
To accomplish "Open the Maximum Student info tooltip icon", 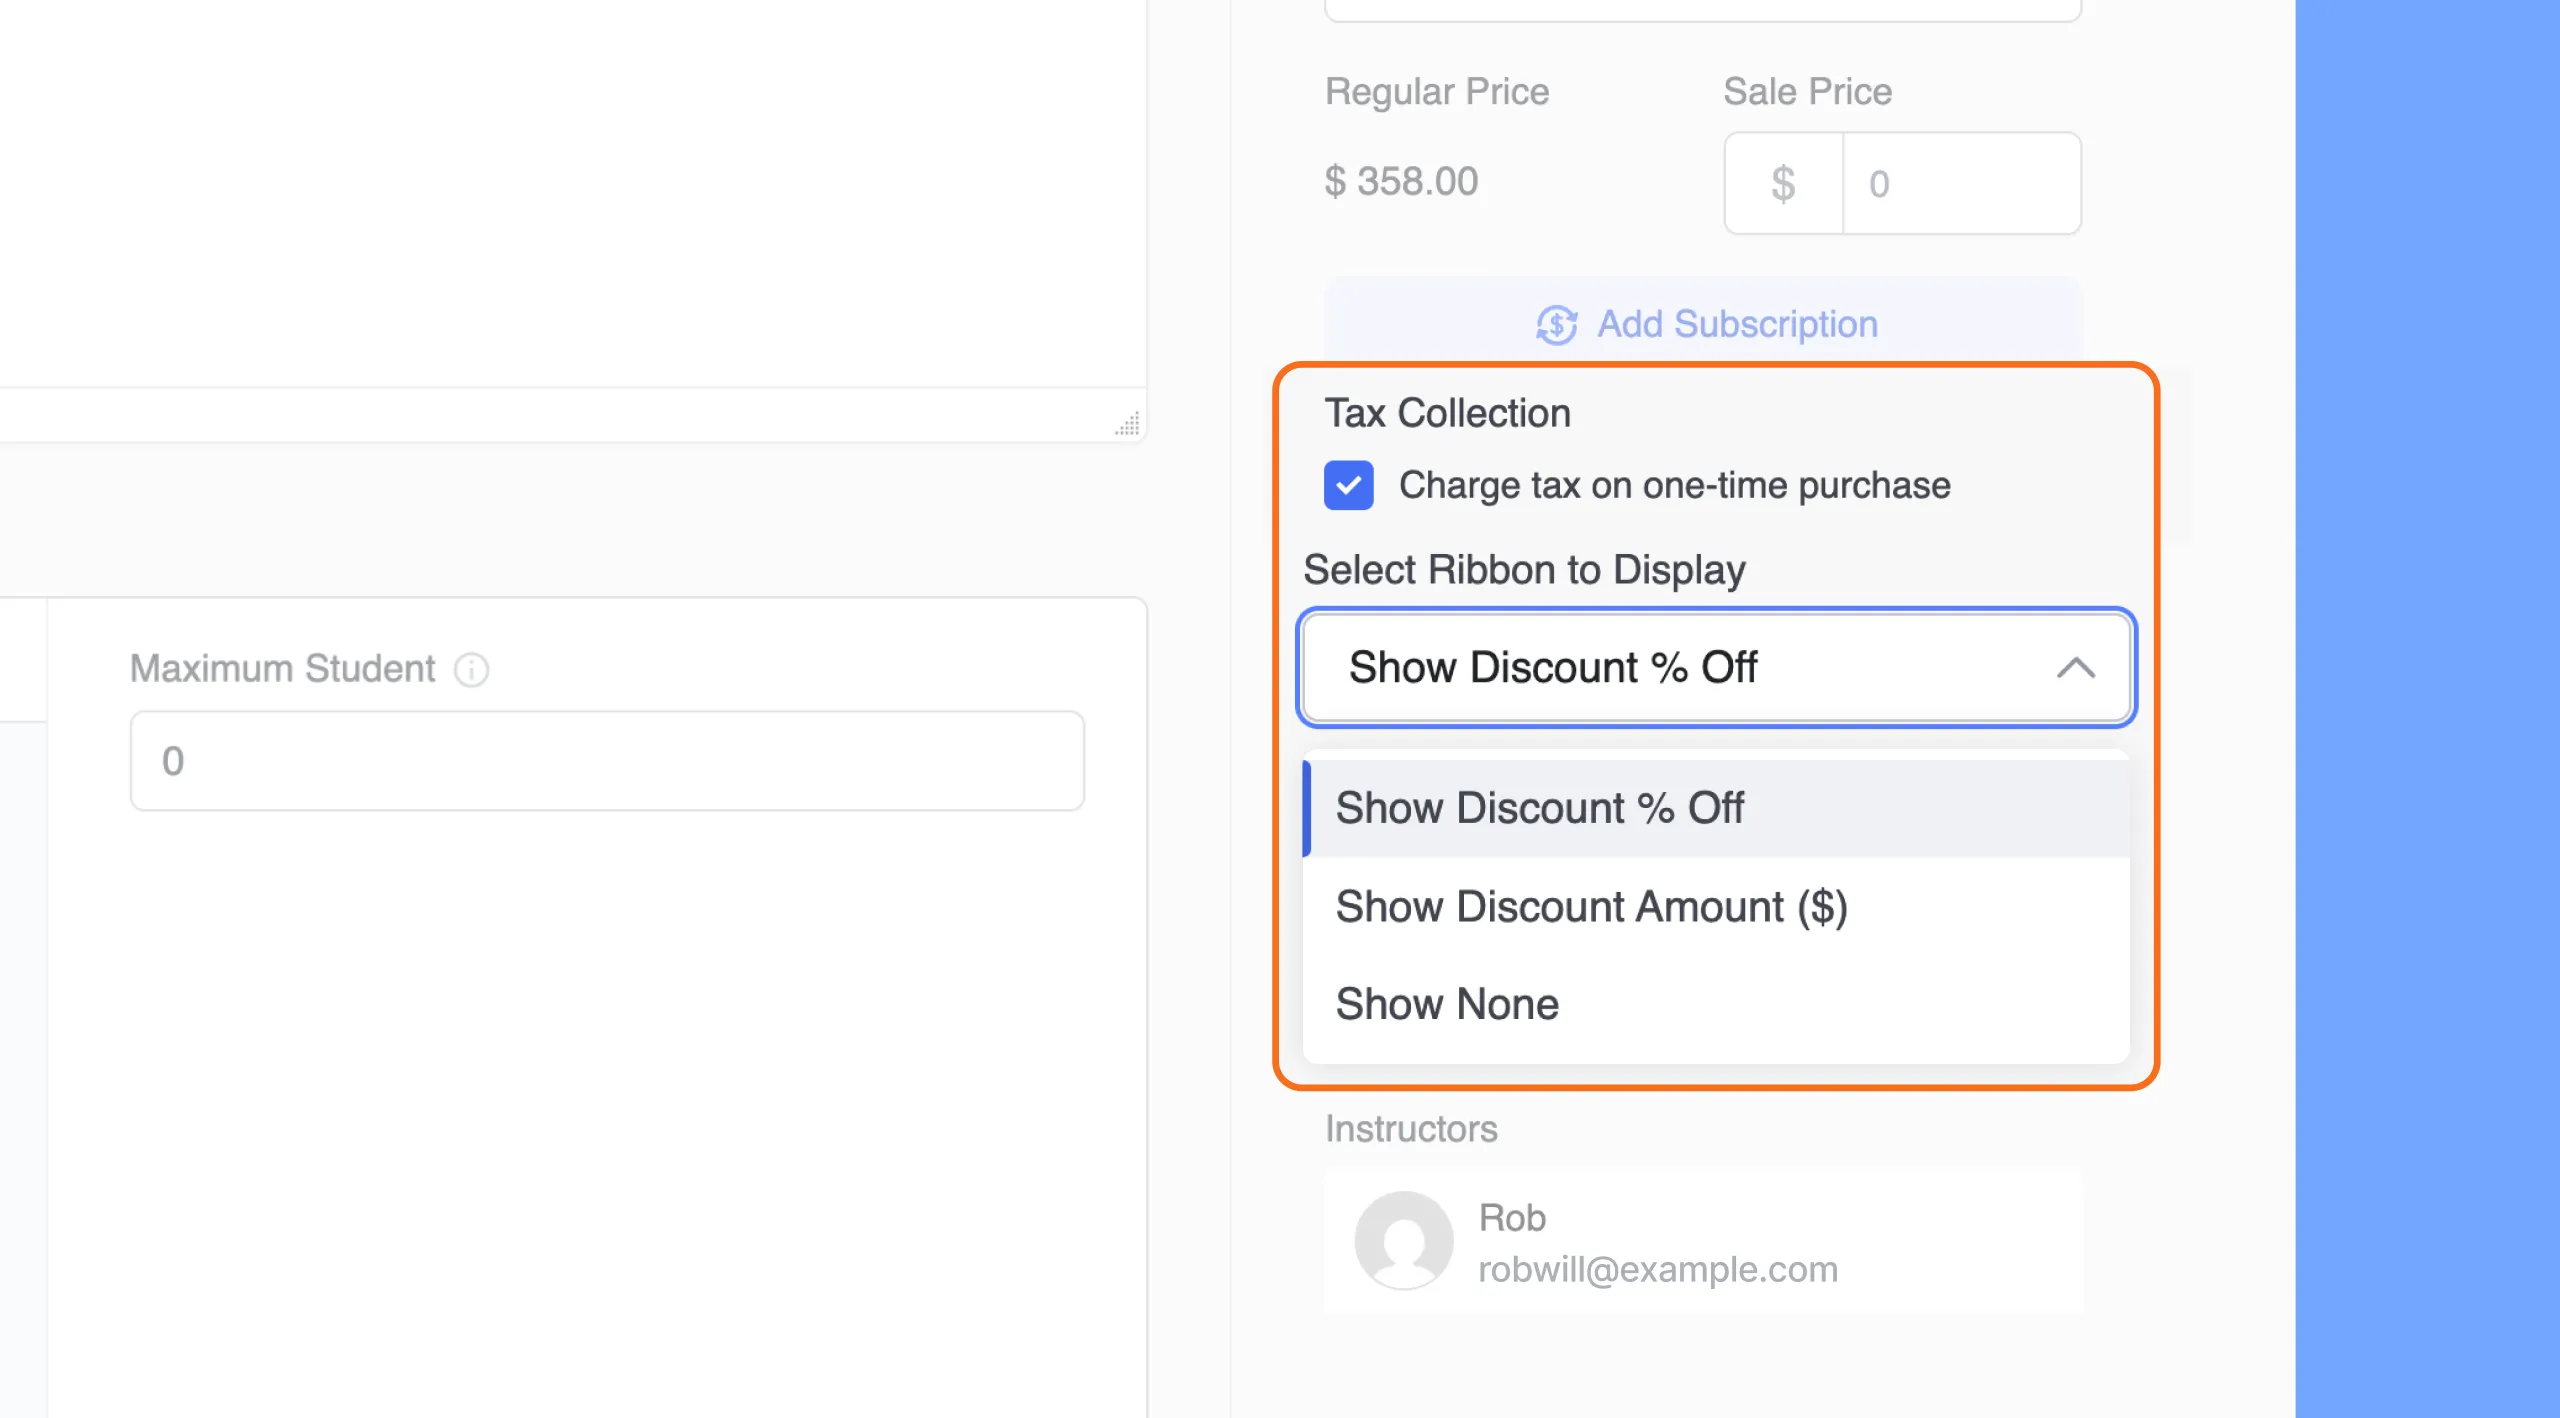I will [471, 669].
